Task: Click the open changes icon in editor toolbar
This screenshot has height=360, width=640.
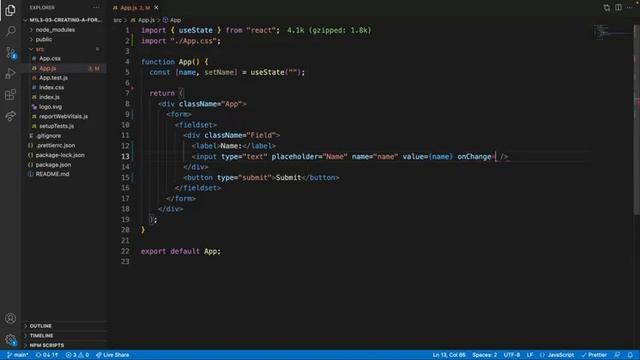Action: pyautogui.click(x=607, y=8)
